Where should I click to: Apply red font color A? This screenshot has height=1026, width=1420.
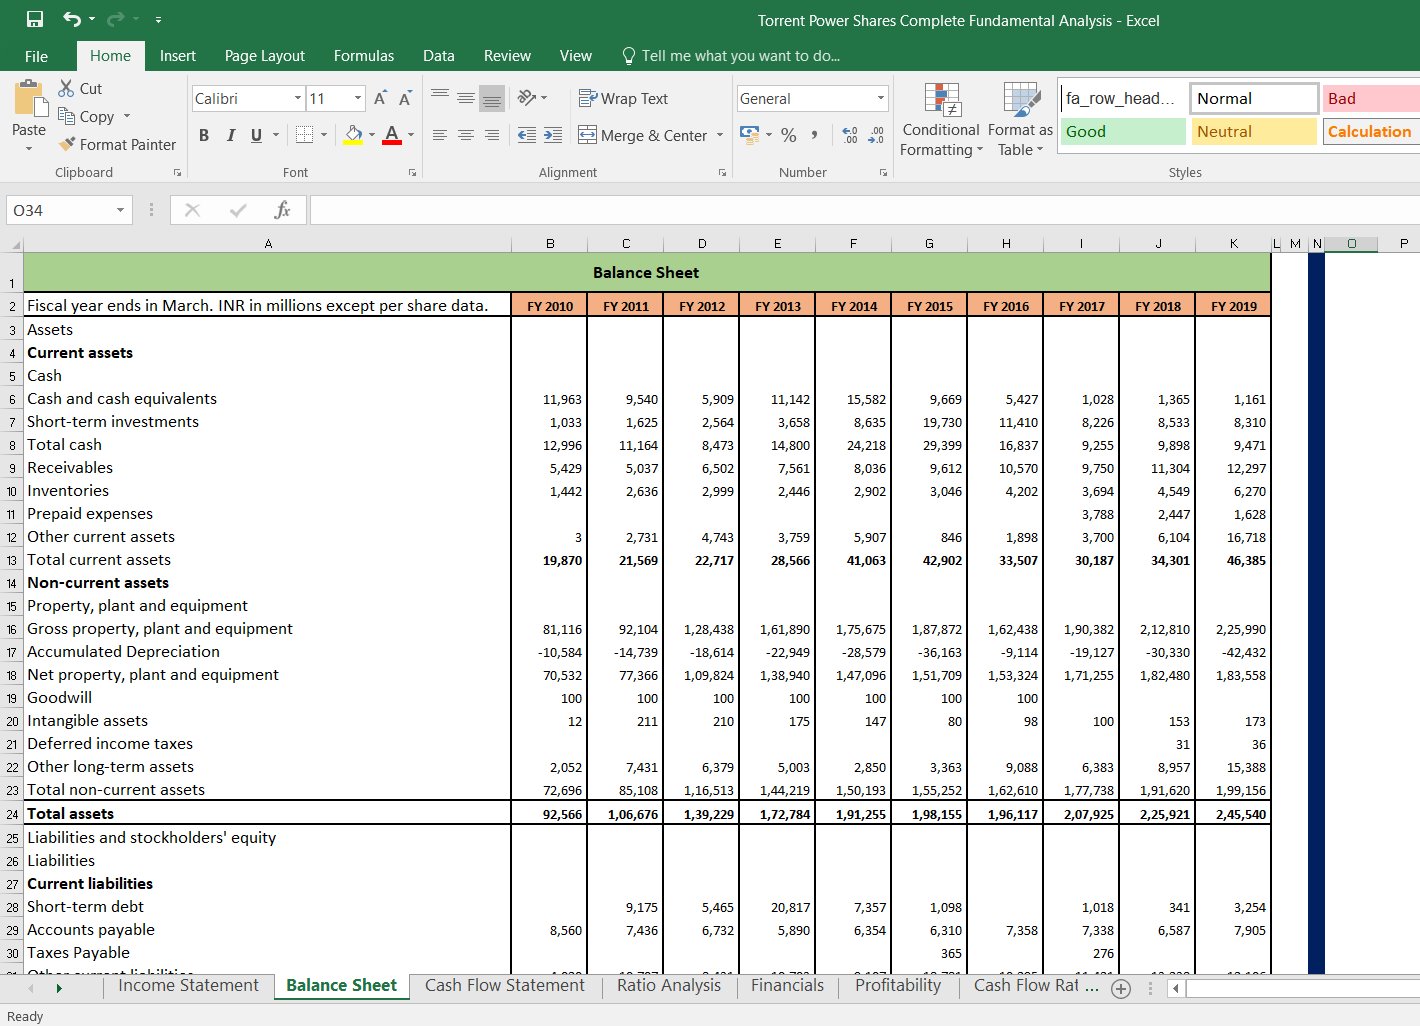coord(392,135)
